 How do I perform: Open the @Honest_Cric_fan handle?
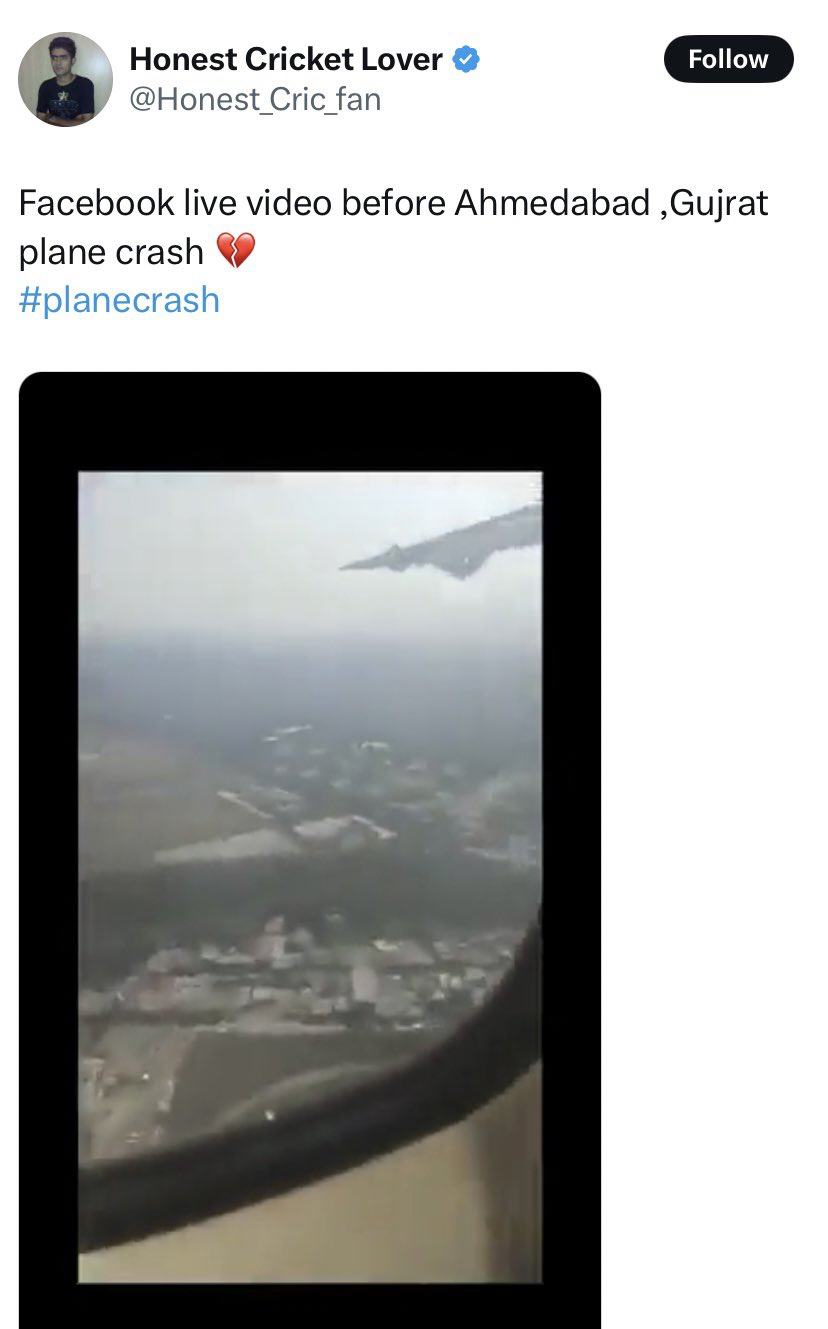click(255, 100)
